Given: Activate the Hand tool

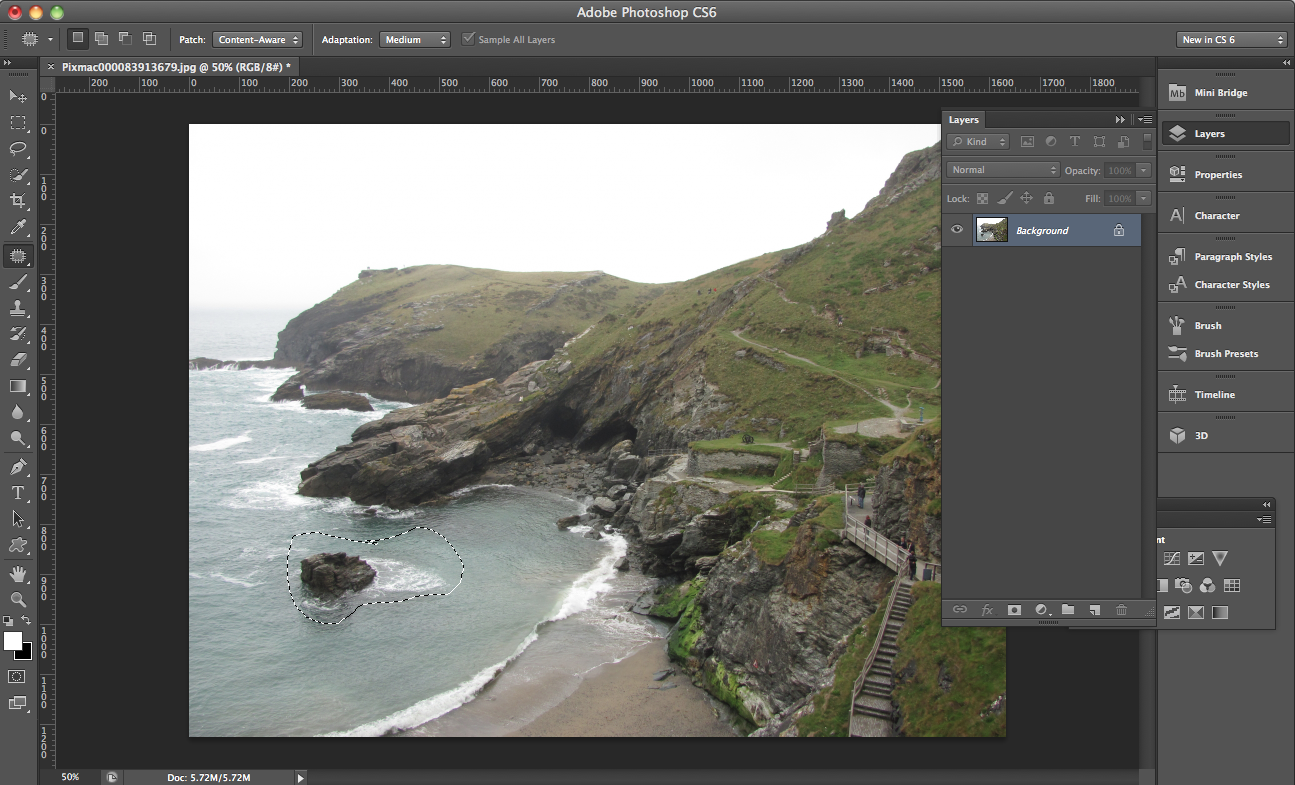Looking at the screenshot, I should tap(18, 573).
